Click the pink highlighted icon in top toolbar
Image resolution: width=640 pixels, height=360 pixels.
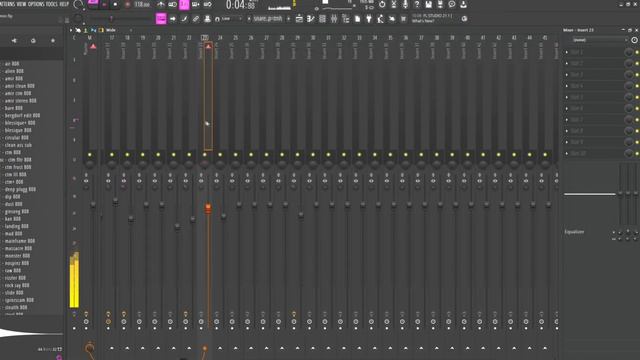tap(184, 4)
